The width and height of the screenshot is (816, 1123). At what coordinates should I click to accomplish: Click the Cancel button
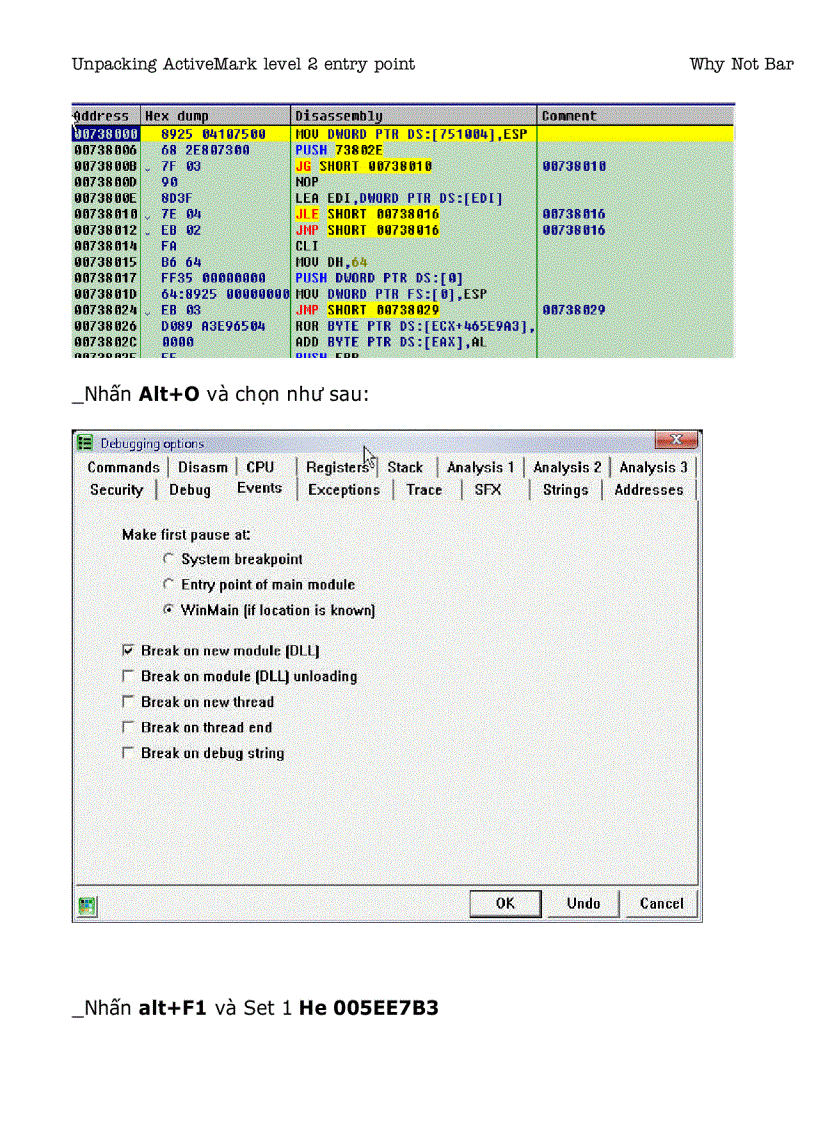(x=661, y=903)
